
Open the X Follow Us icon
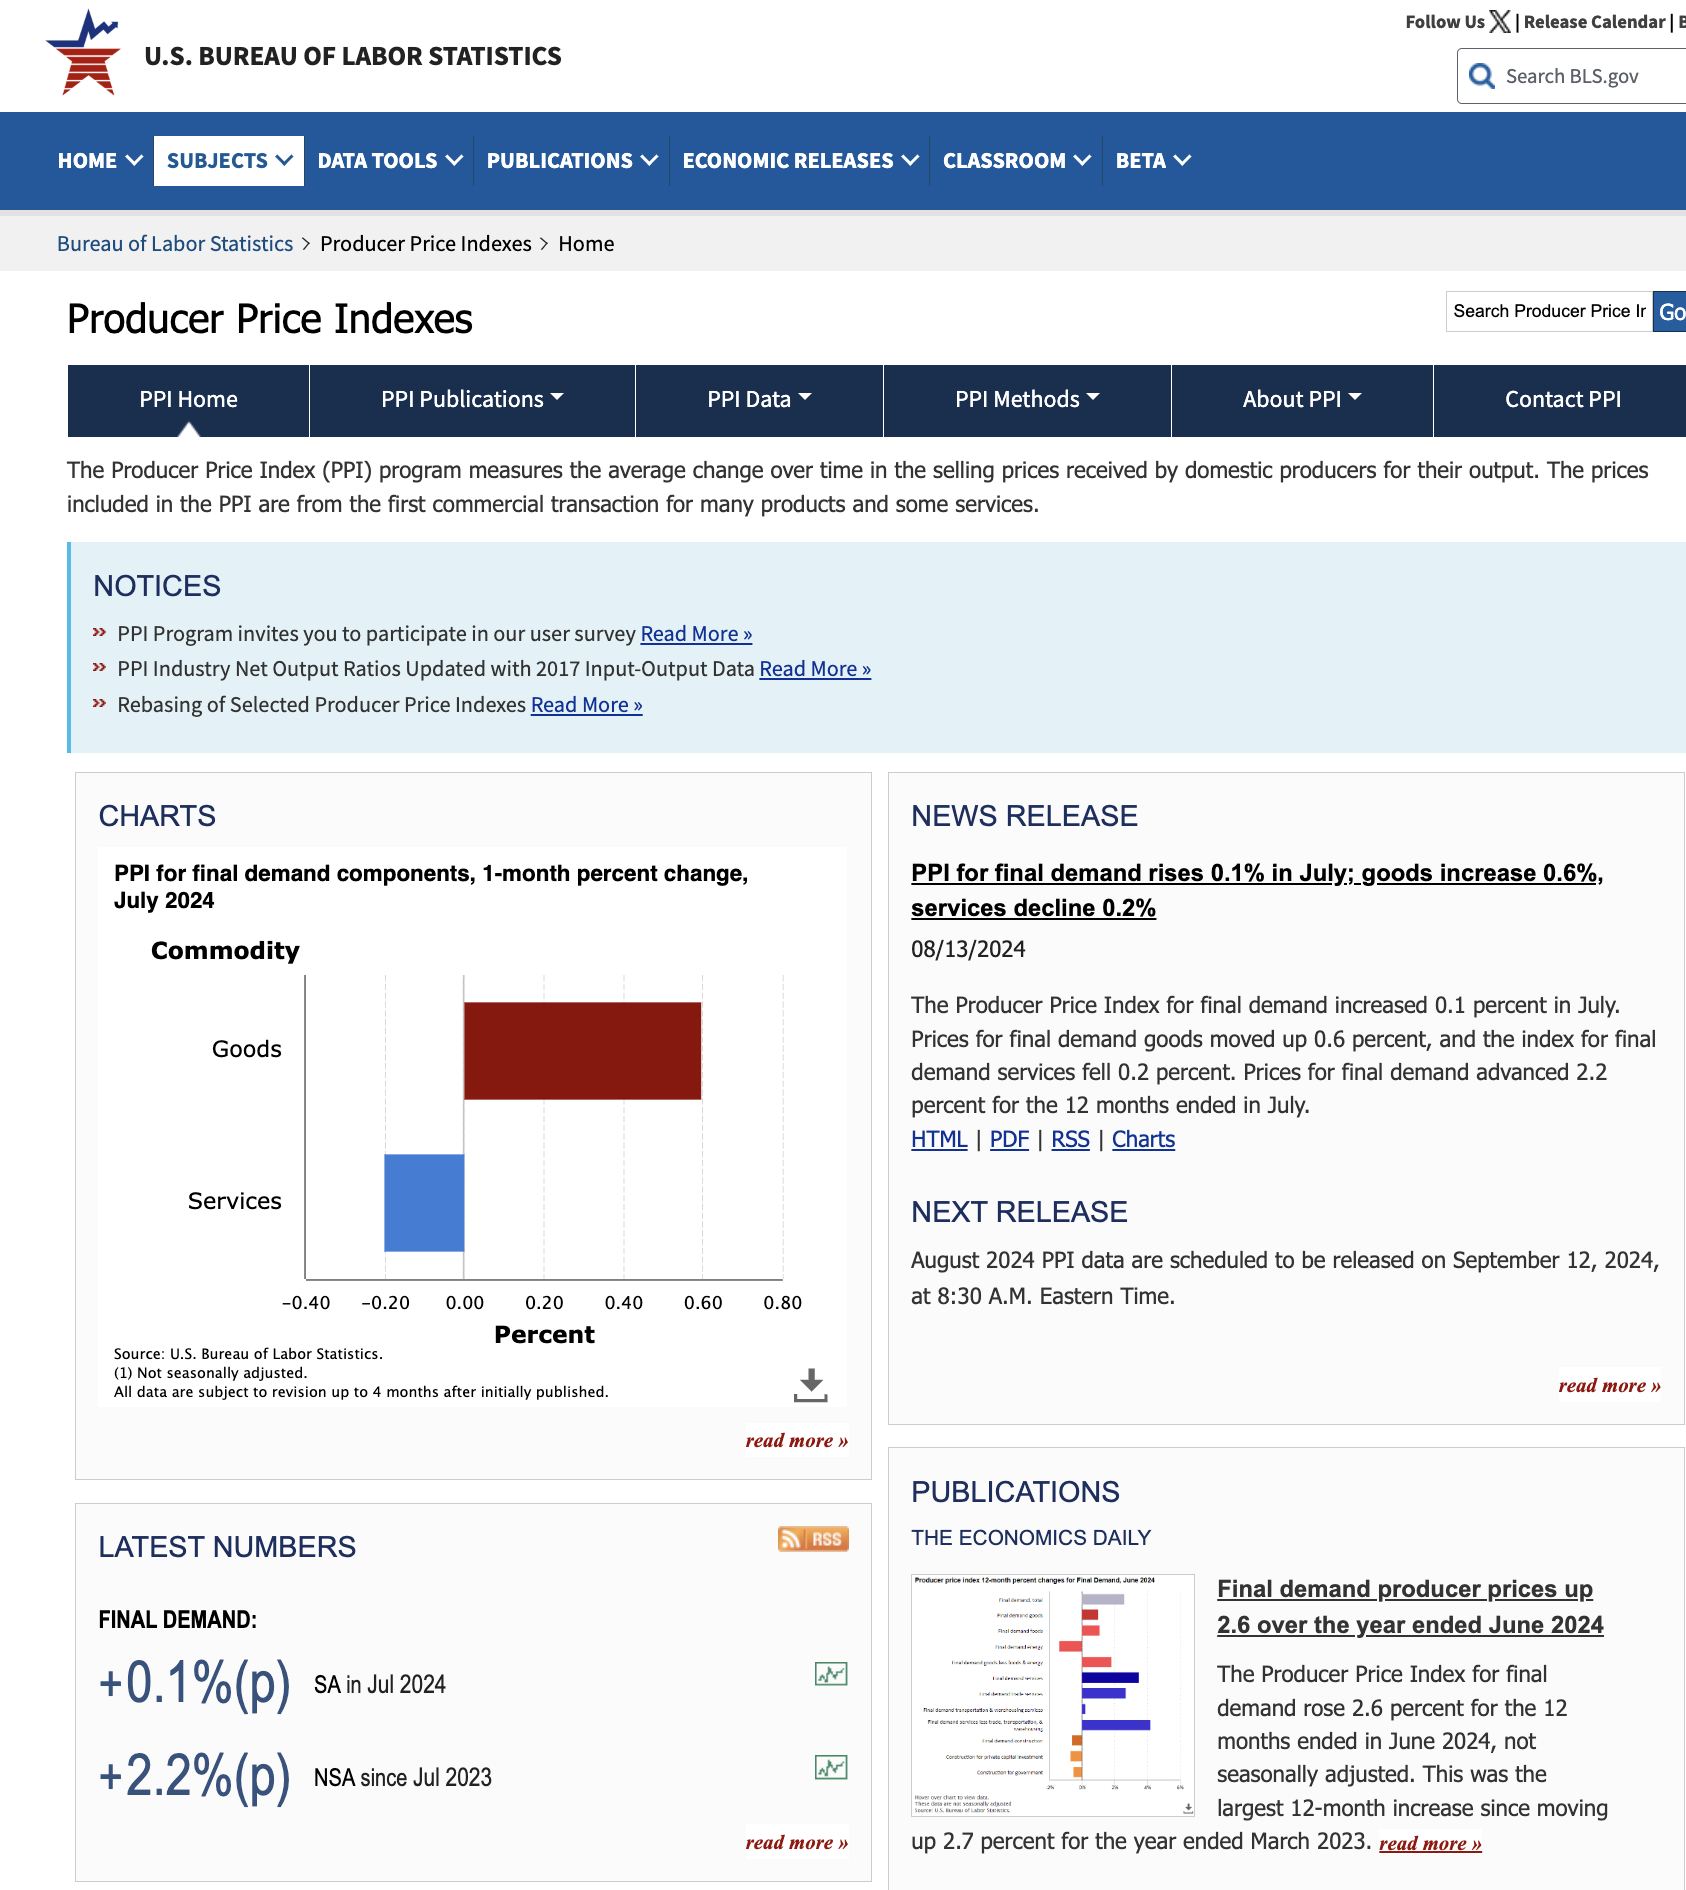point(1499,22)
